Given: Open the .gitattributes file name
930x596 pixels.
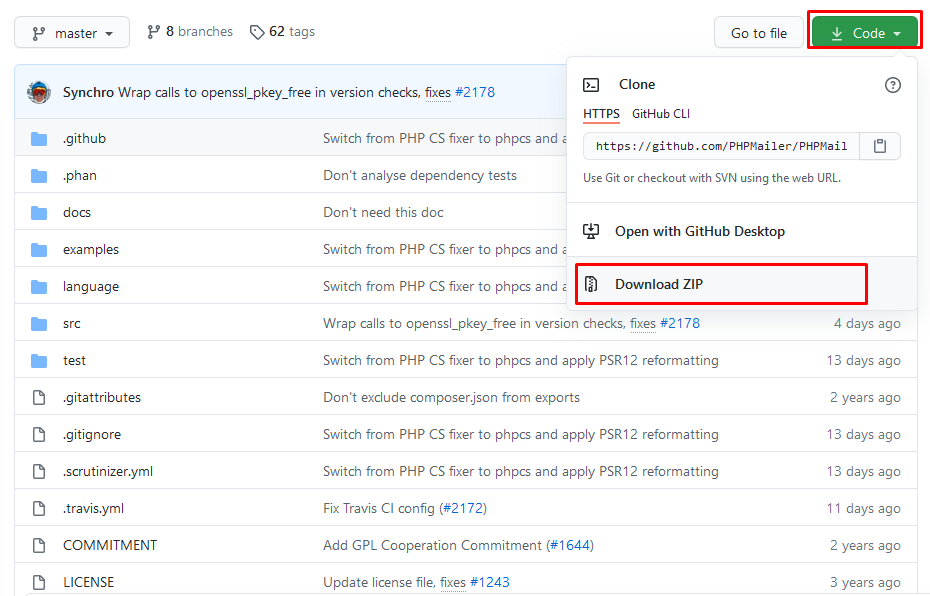Looking at the screenshot, I should coord(102,397).
